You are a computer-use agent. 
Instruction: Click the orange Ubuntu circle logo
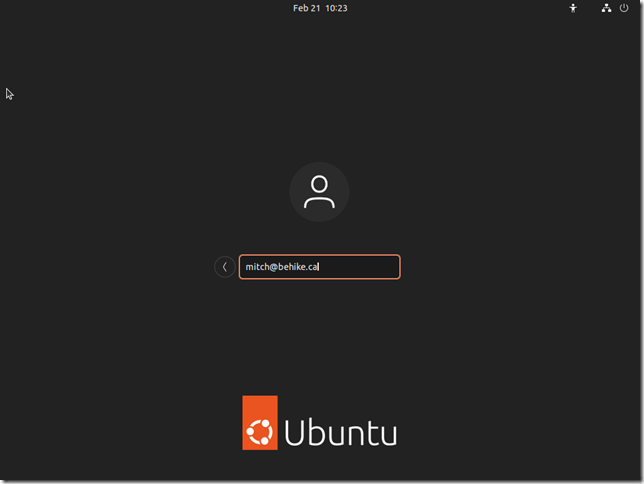[260, 422]
